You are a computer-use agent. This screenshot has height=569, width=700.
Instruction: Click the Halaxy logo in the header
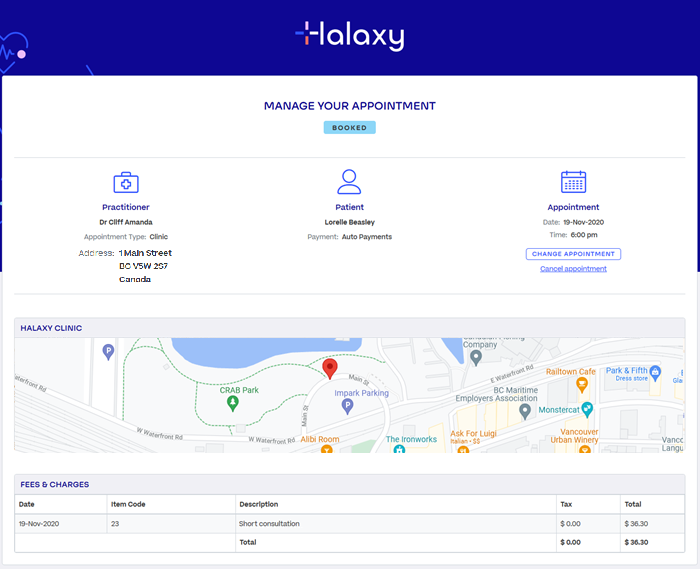(x=349, y=35)
